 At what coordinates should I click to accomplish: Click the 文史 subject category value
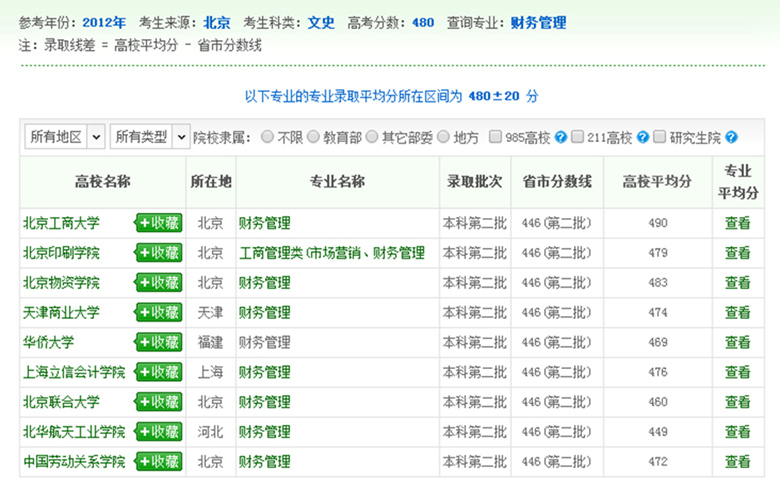pos(321,22)
